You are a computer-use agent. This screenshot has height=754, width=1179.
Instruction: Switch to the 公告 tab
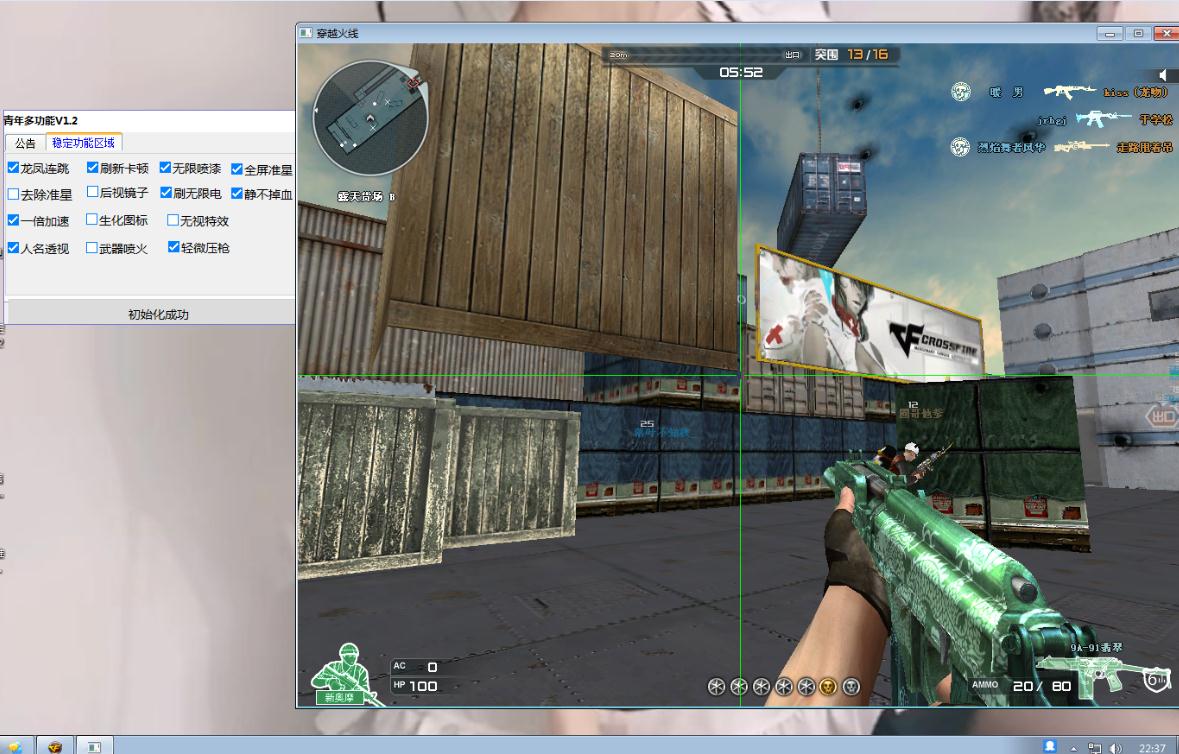click(x=25, y=143)
